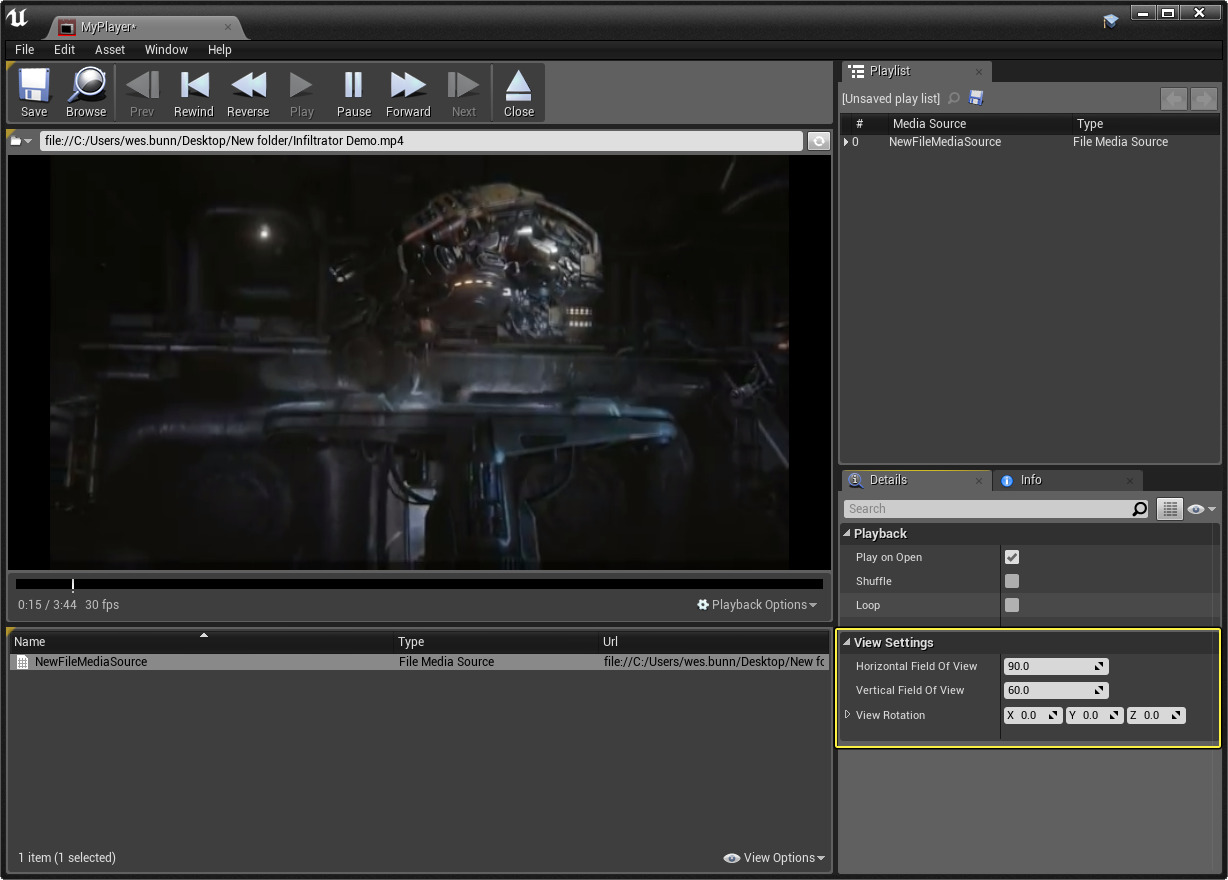Reload the media URL

click(x=819, y=141)
